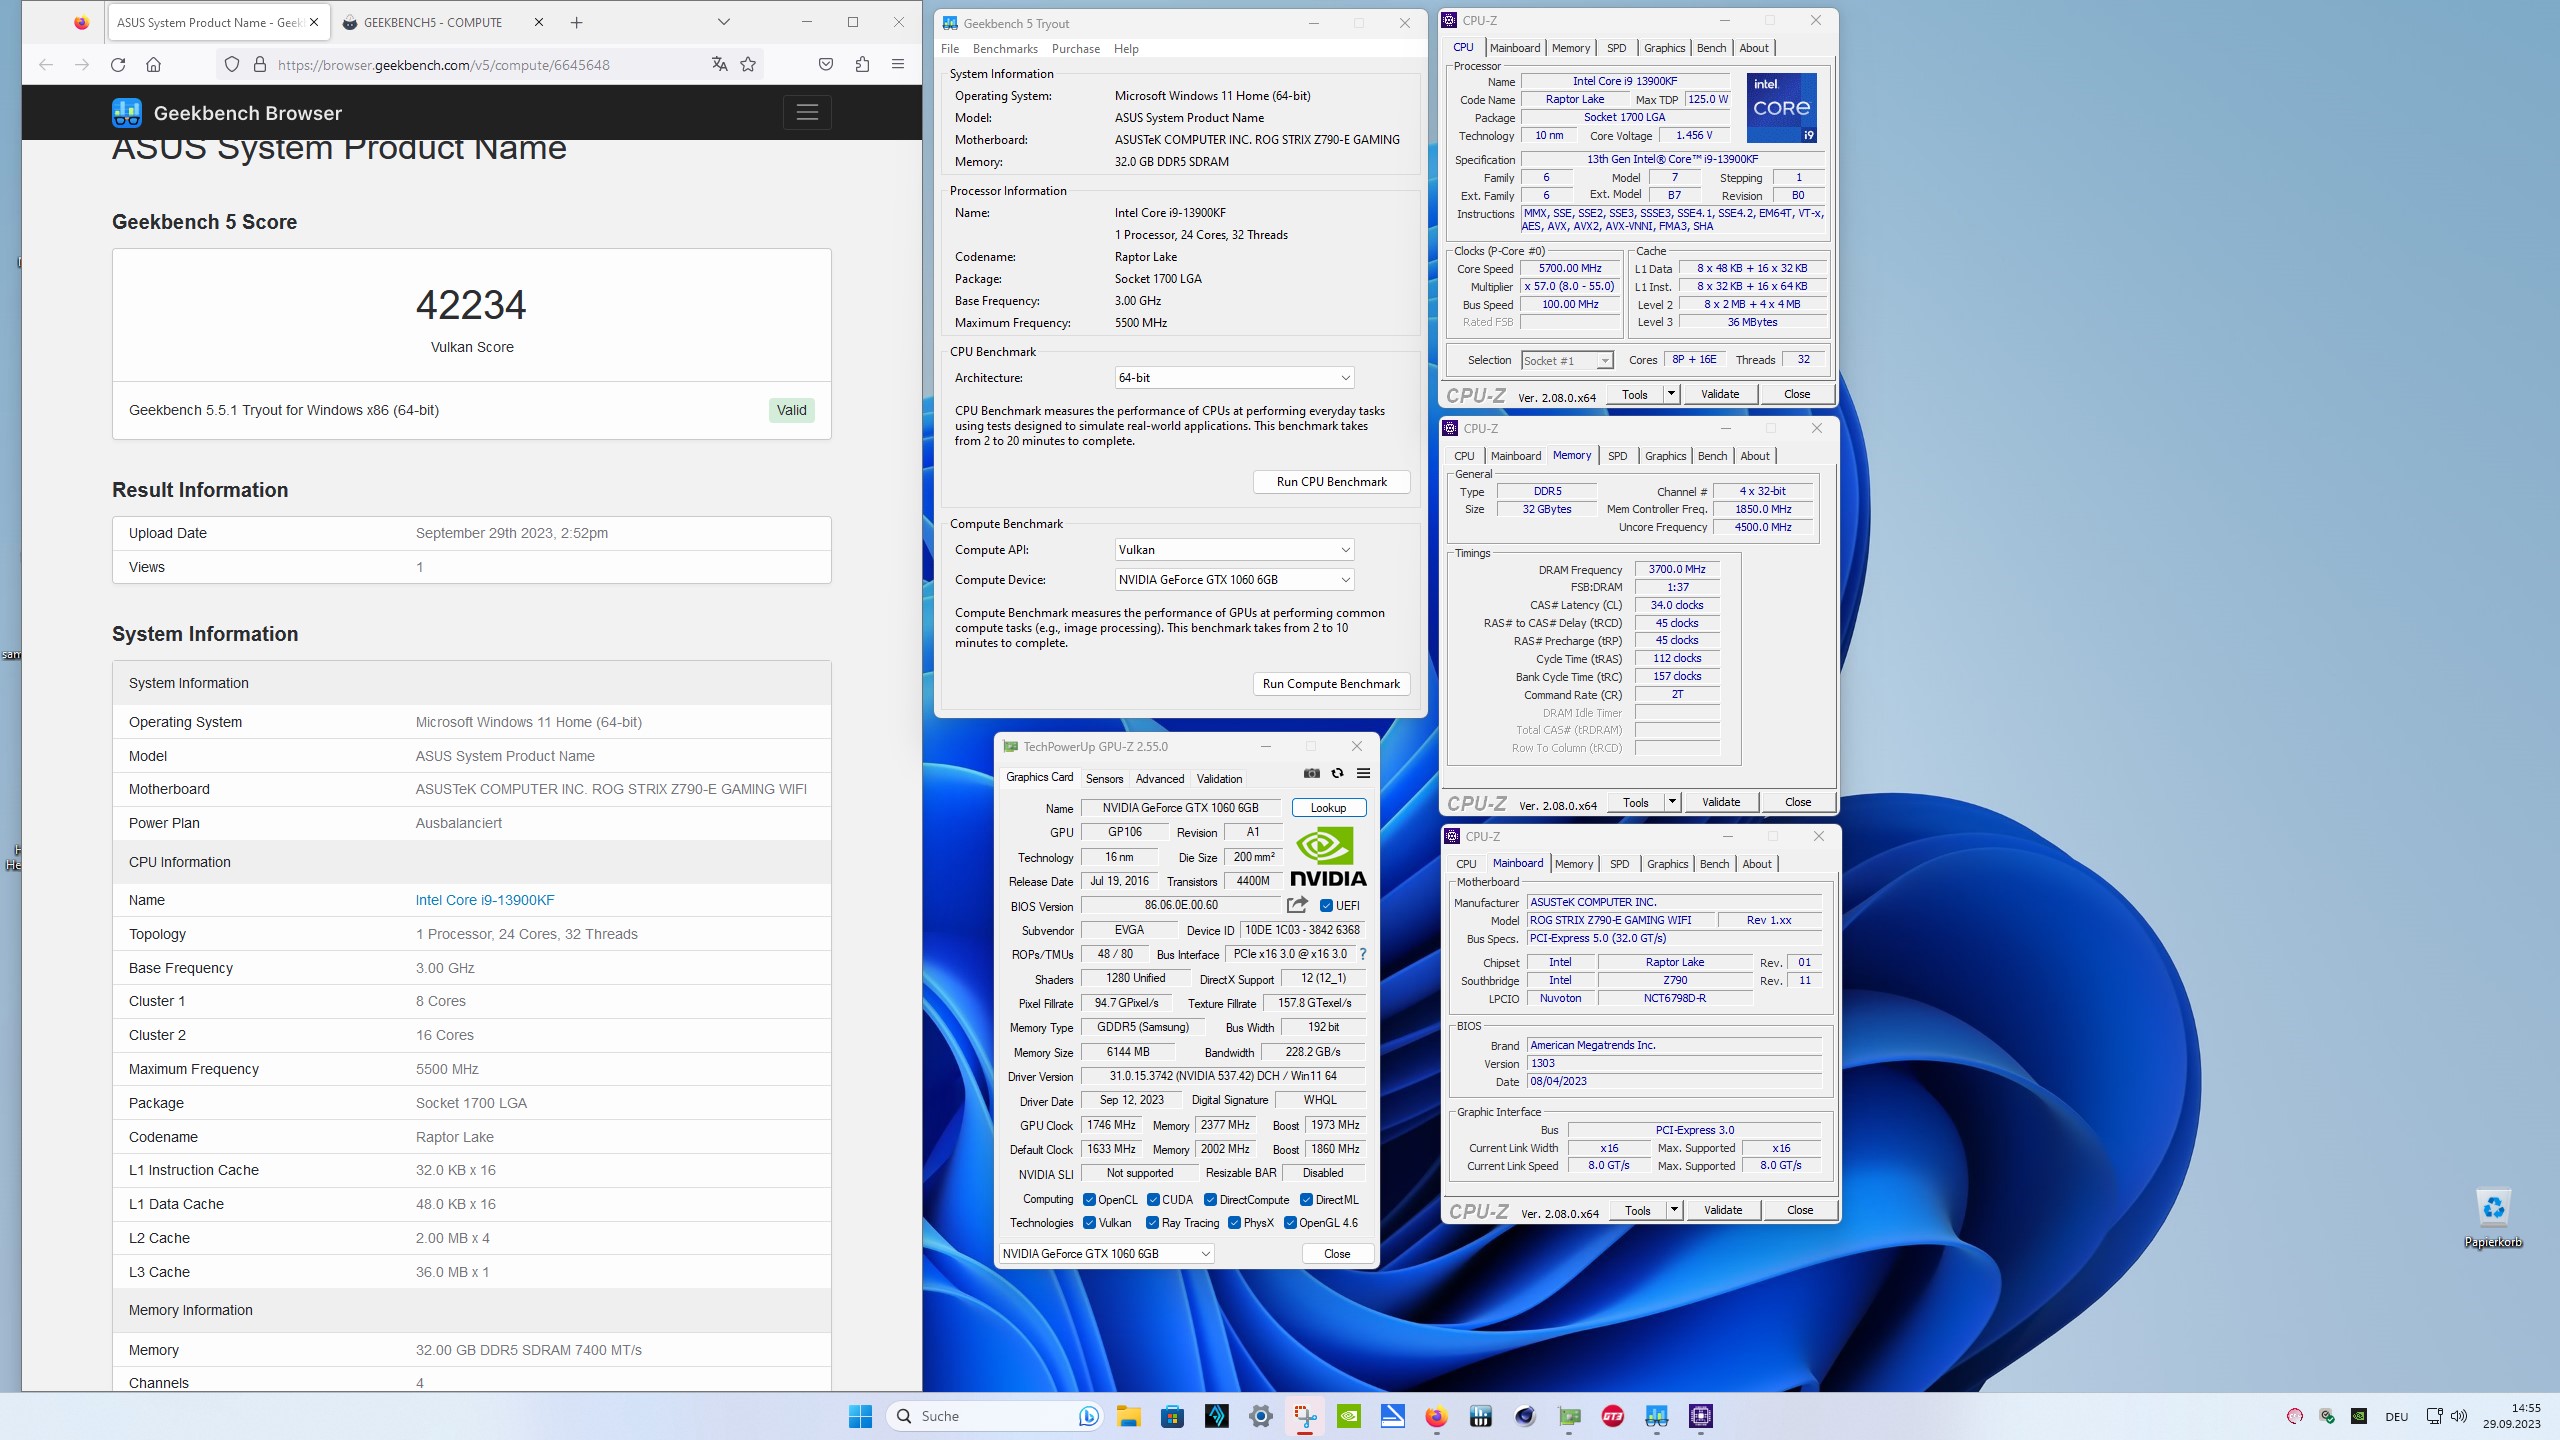Click the BIOS export share icon in GPU-Z
2560x1440 pixels.
1297,905
